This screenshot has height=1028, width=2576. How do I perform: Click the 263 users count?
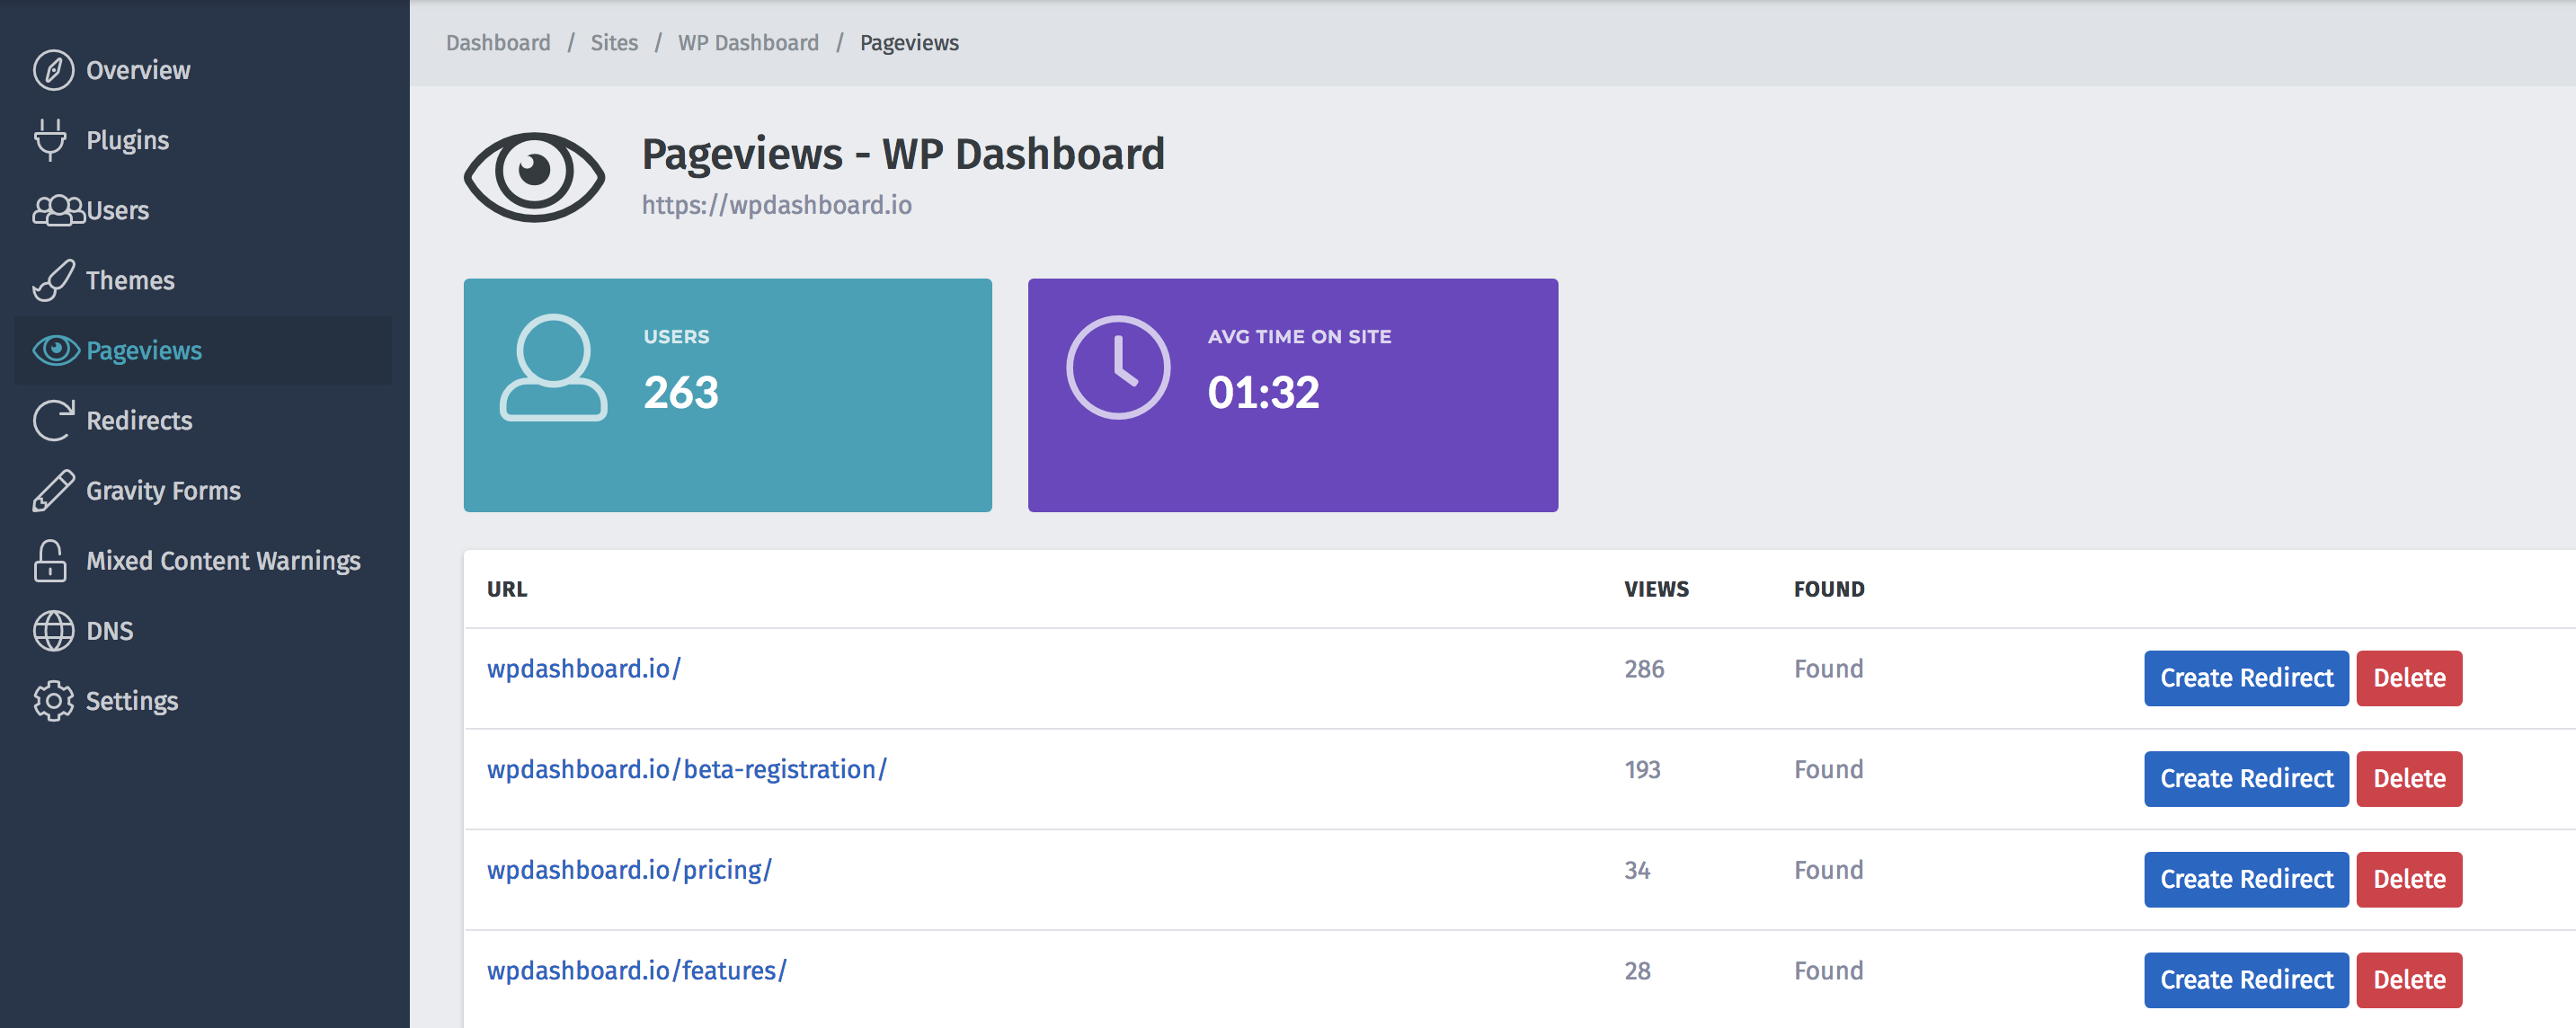(x=681, y=392)
